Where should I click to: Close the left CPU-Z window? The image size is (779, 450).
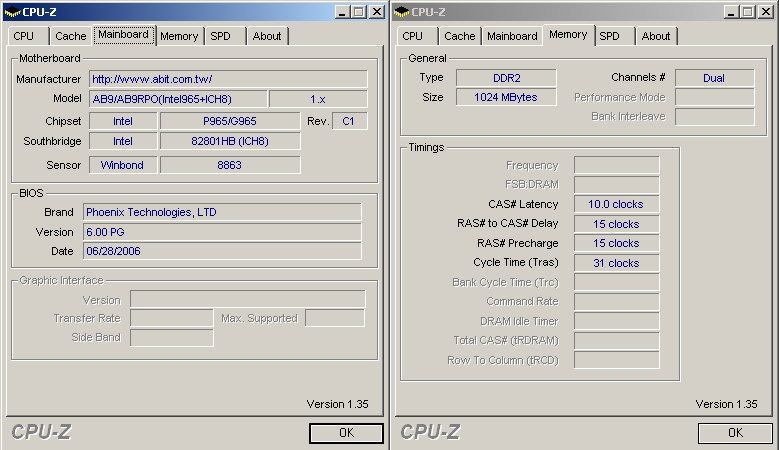click(x=377, y=12)
